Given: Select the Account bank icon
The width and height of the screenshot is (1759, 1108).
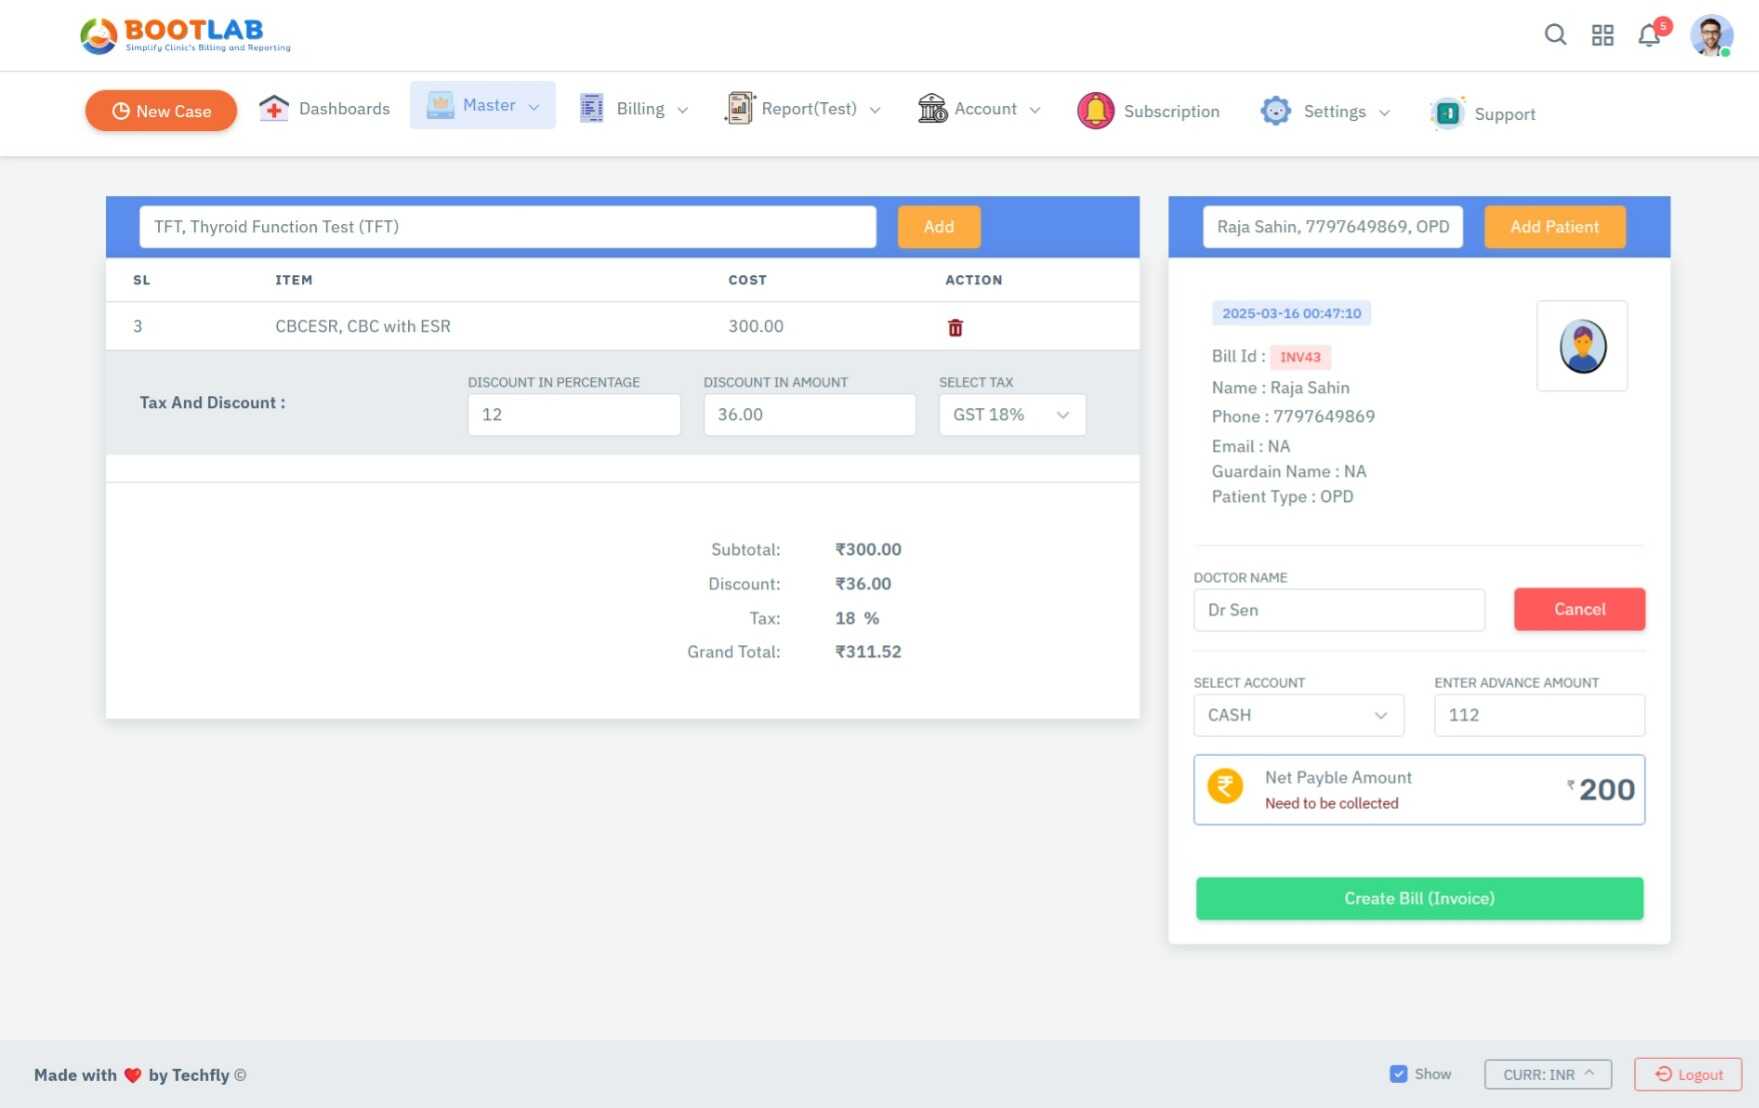Looking at the screenshot, I should point(933,109).
